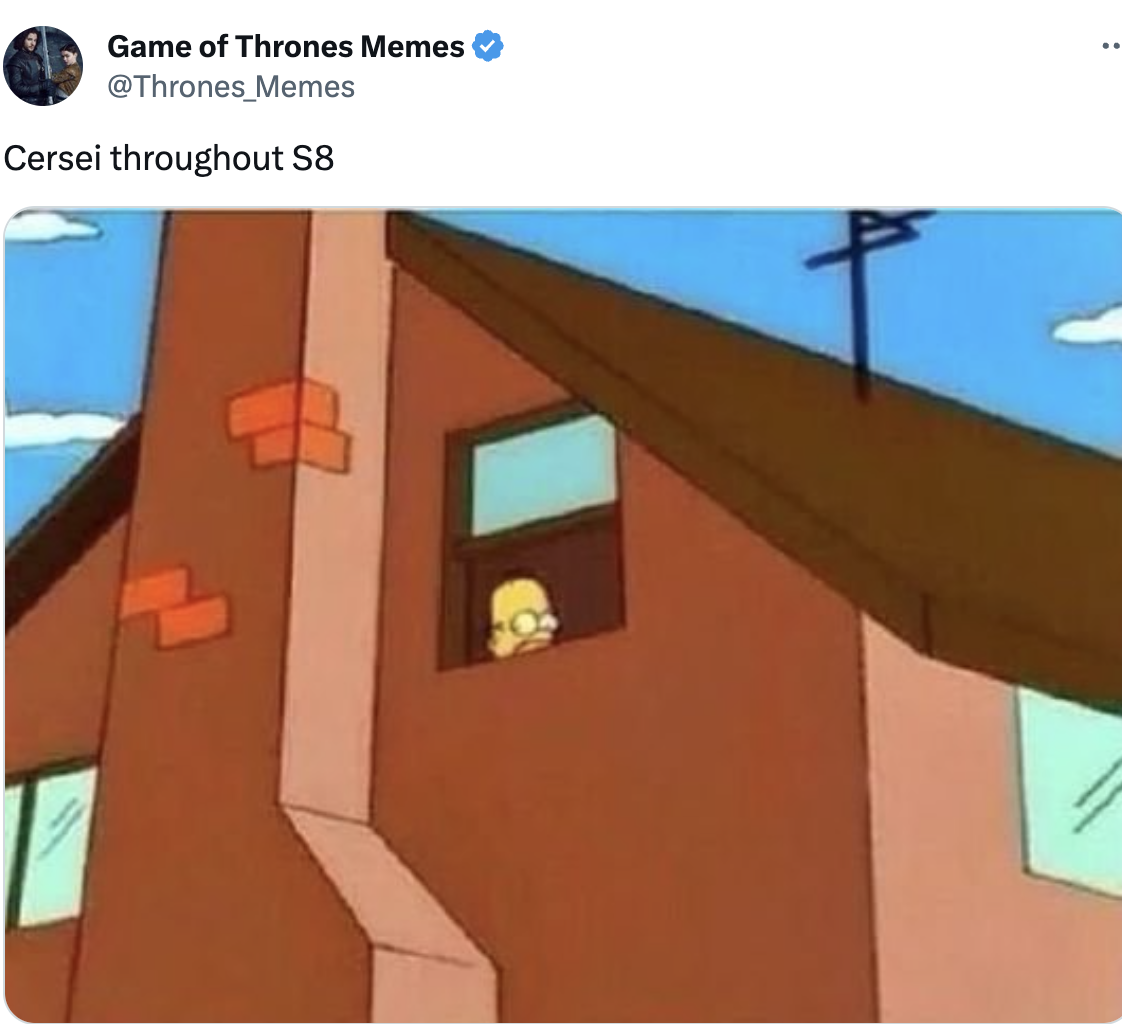1122x1024 pixels.
Task: Click the upper glass pane above Homer
Action: point(542,474)
